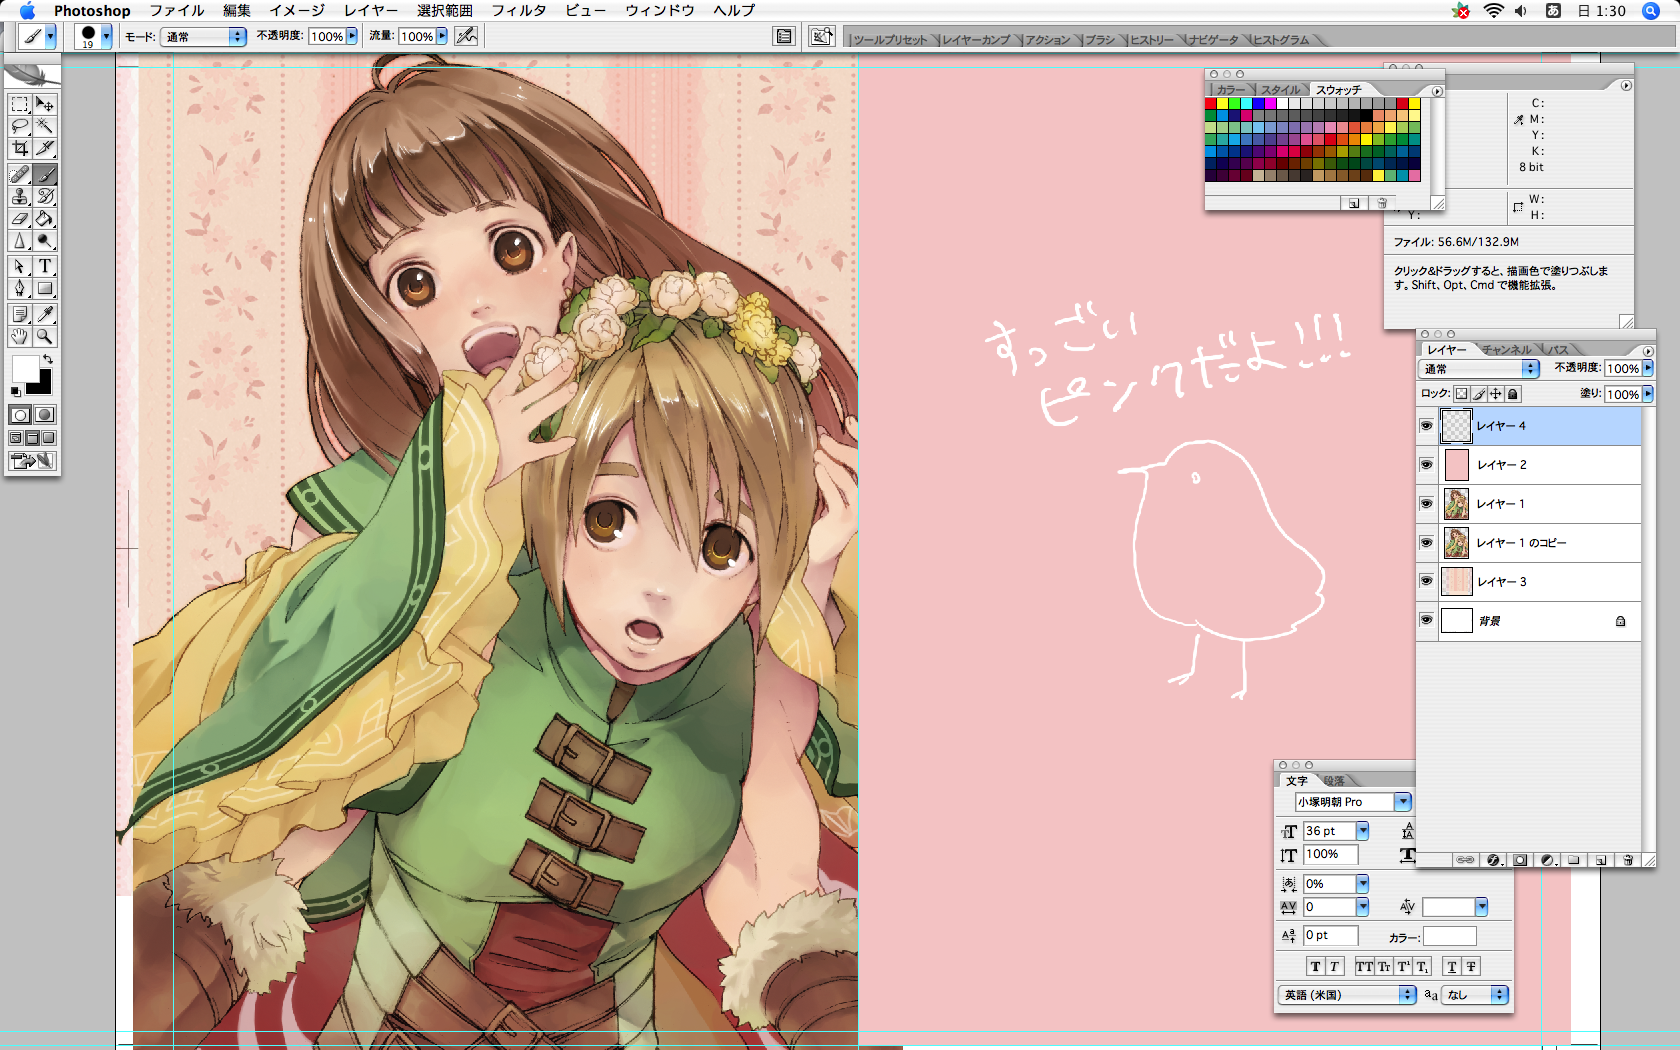1680x1050 pixels.
Task: Click the lock transparent pixels button
Action: click(x=1461, y=394)
